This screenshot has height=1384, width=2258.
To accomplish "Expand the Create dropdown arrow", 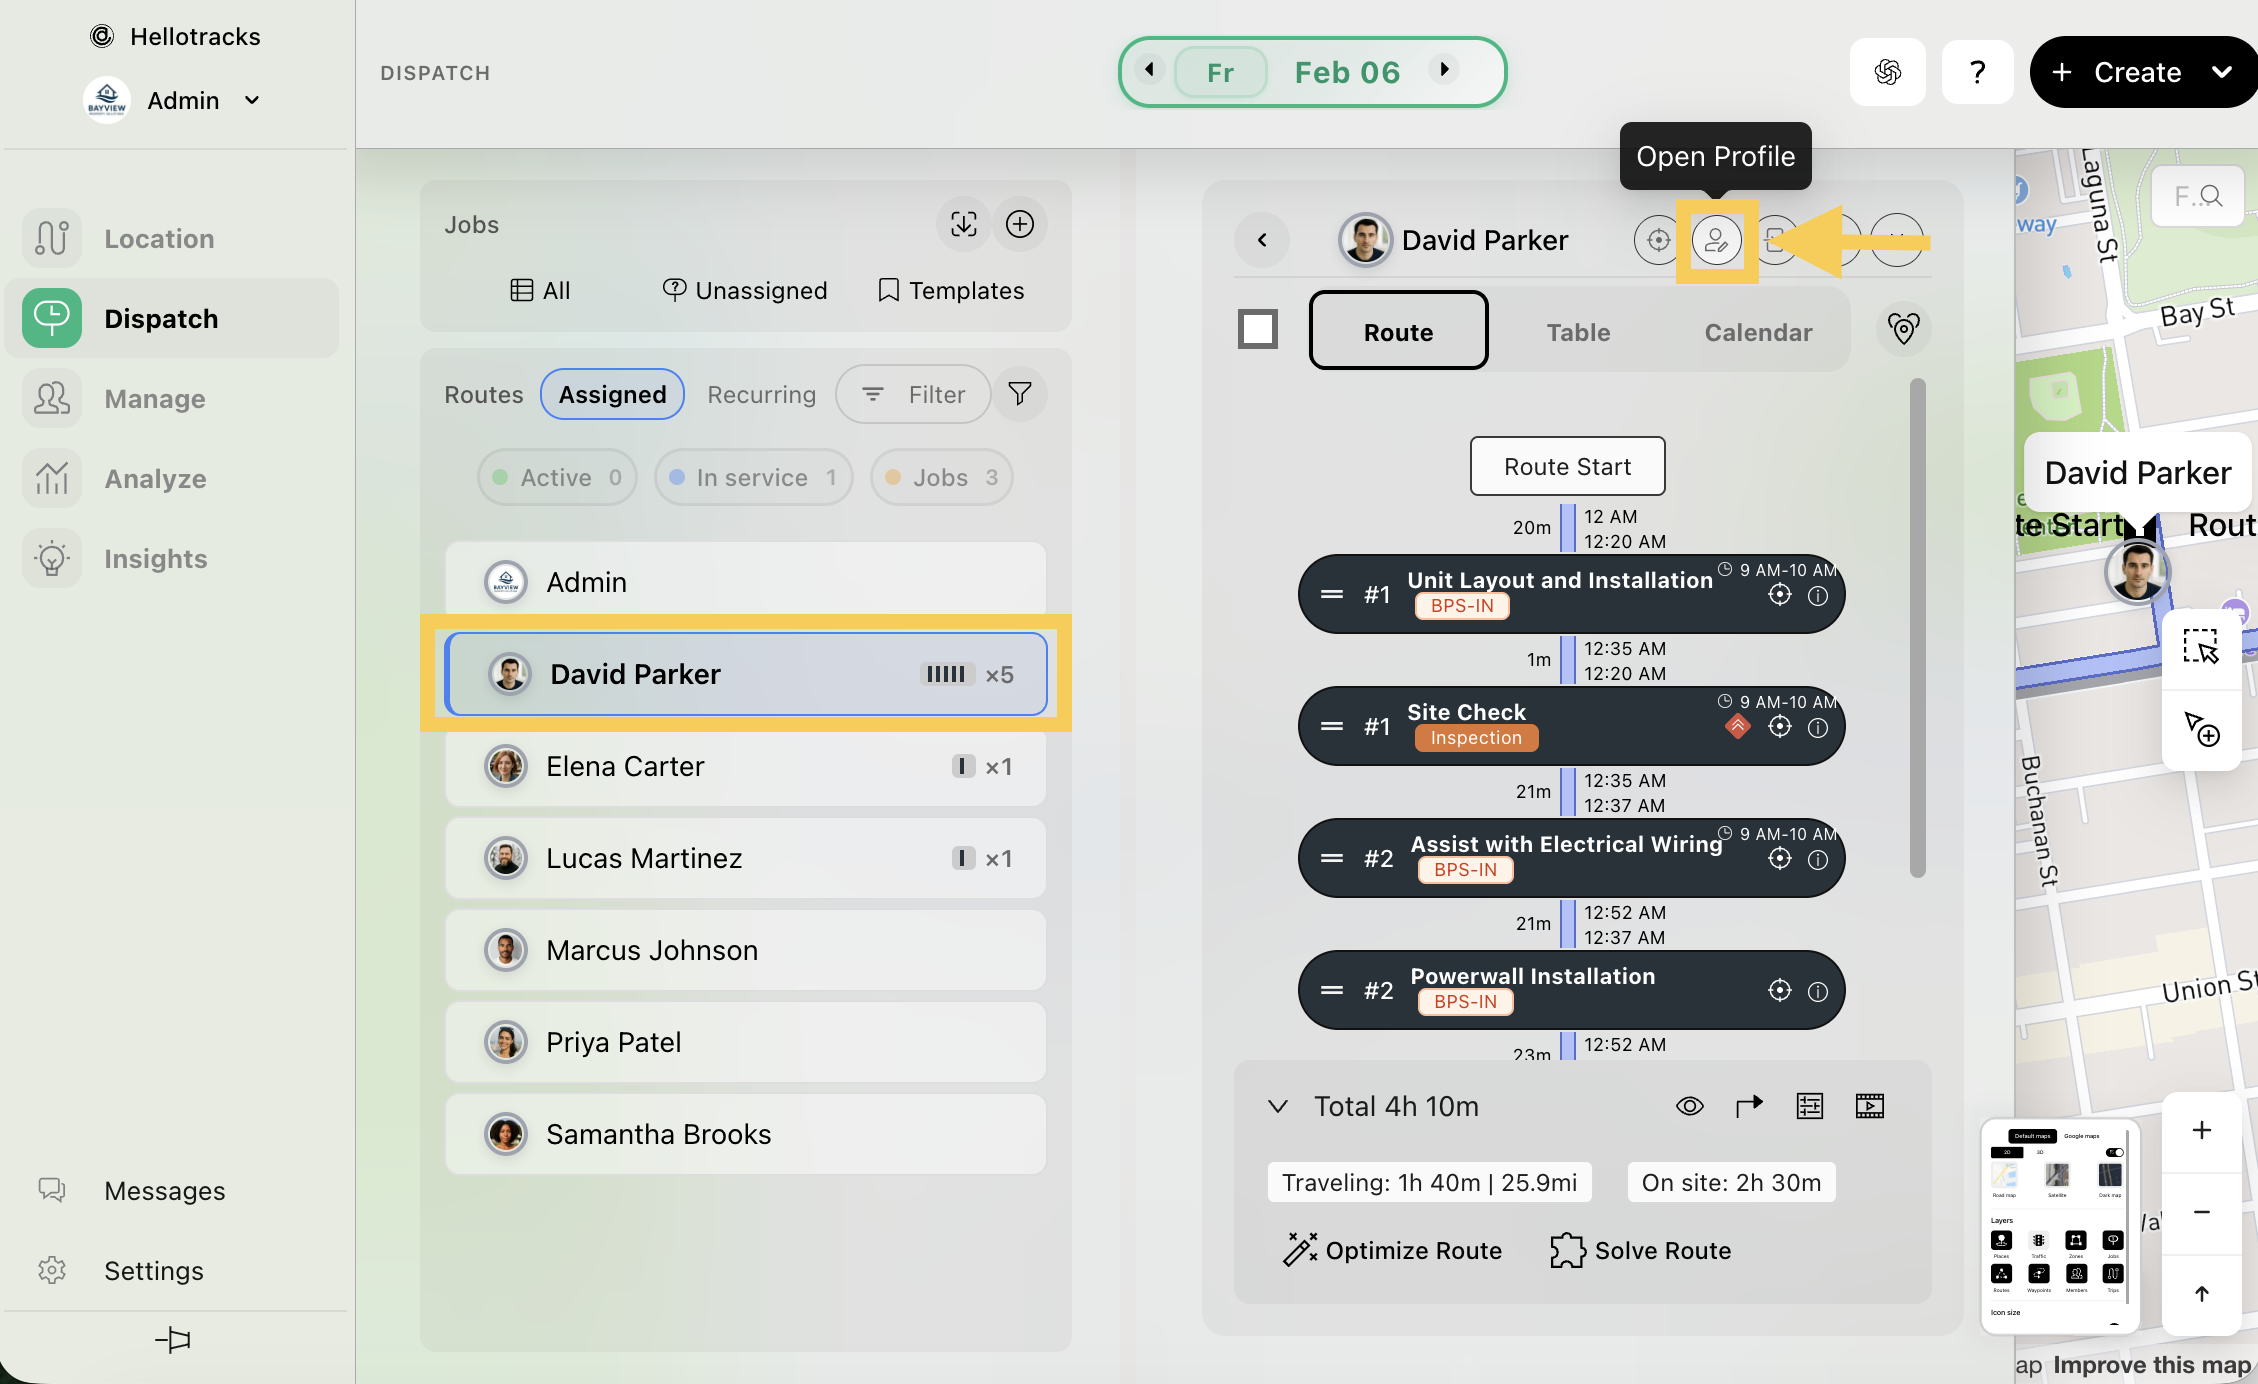I will [x=2222, y=72].
